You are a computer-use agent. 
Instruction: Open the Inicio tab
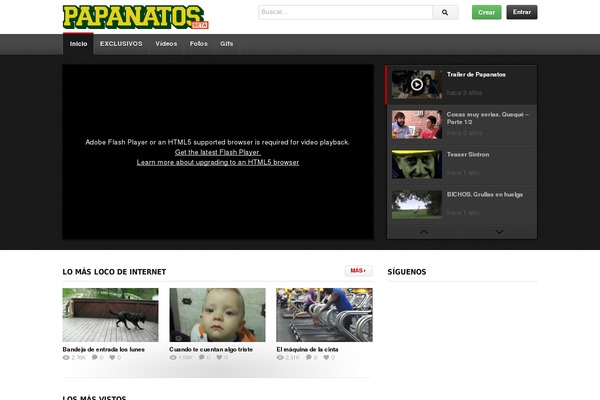tap(78, 44)
